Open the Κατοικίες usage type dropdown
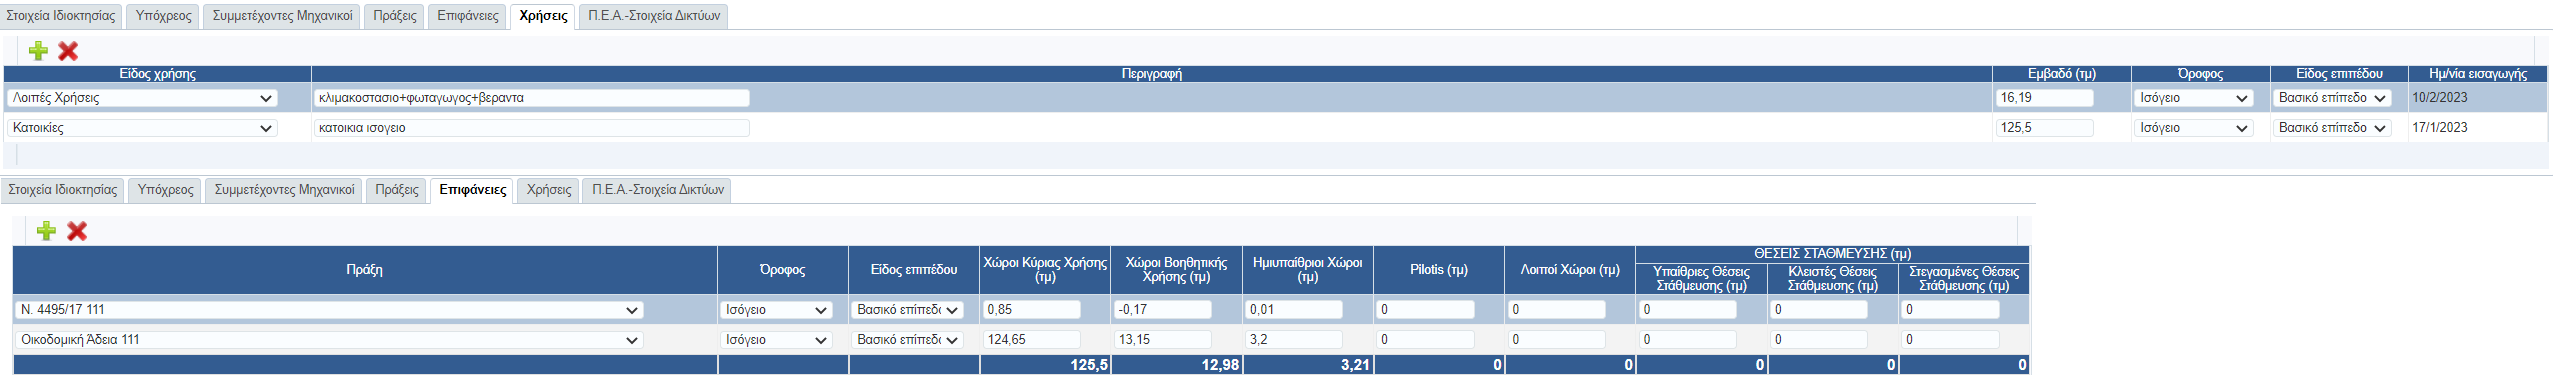The height and width of the screenshot is (383, 2557). (x=141, y=128)
